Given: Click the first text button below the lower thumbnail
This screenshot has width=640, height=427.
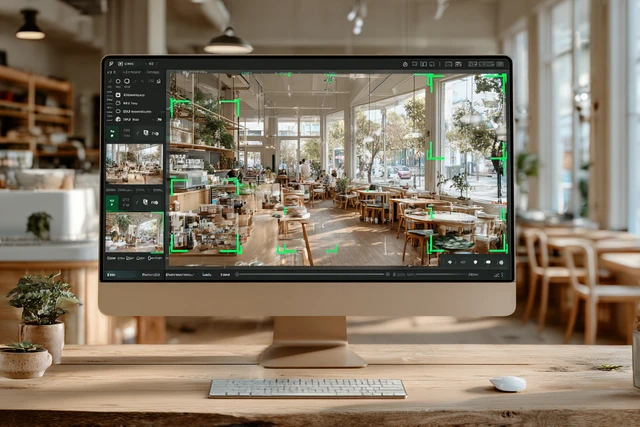Looking at the screenshot, I should coord(111,257).
